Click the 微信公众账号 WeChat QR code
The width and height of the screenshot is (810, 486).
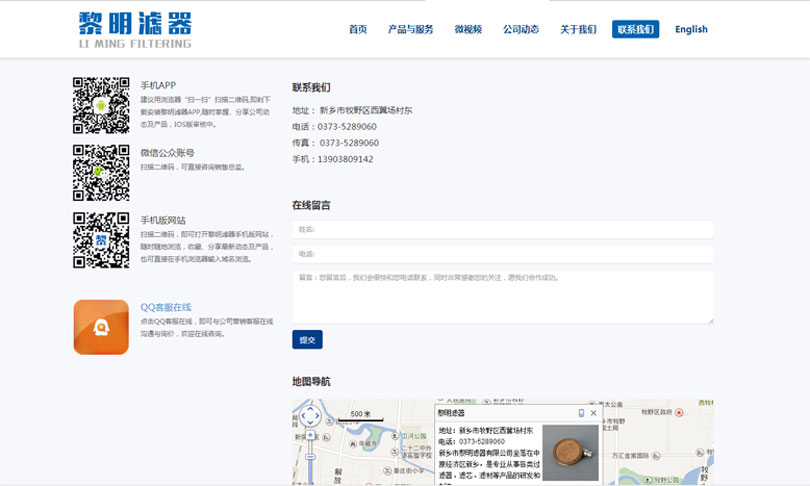101,173
